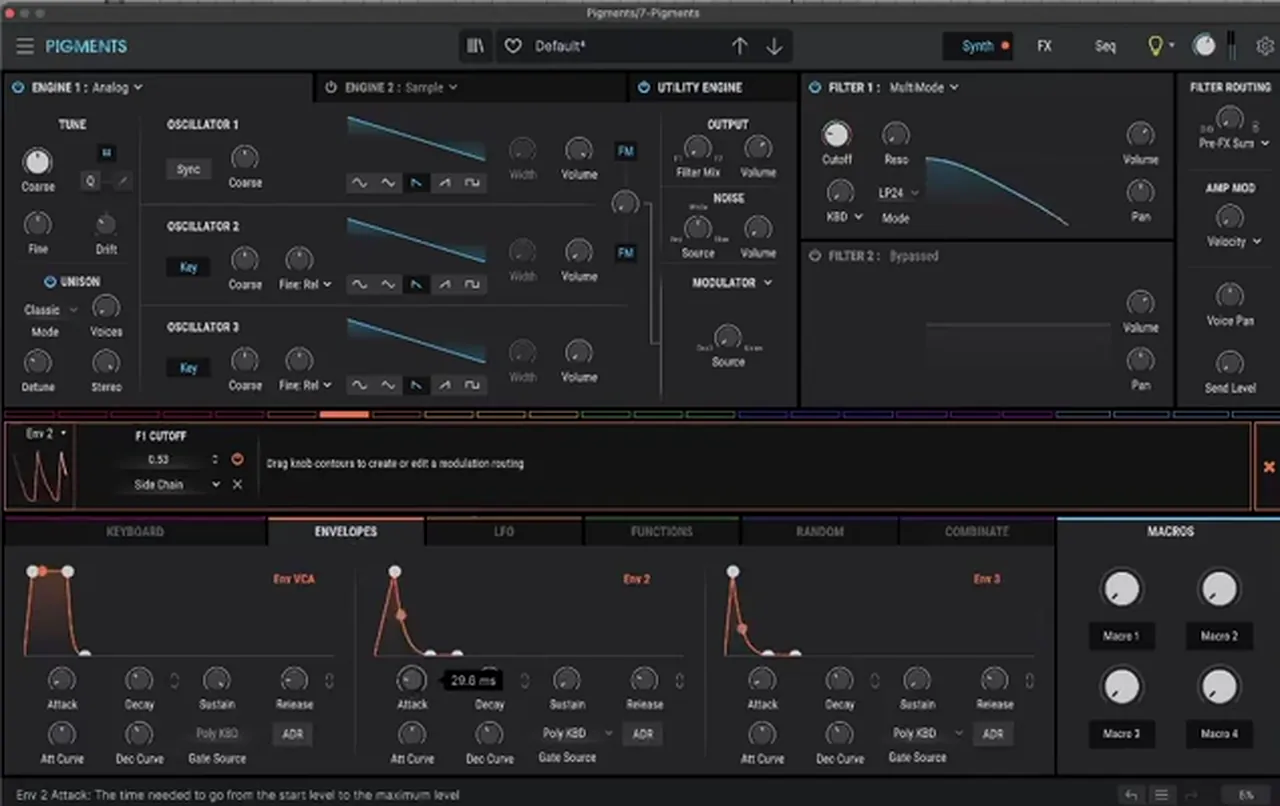Select Oscillator 1 sine waveform icon

click(358, 183)
